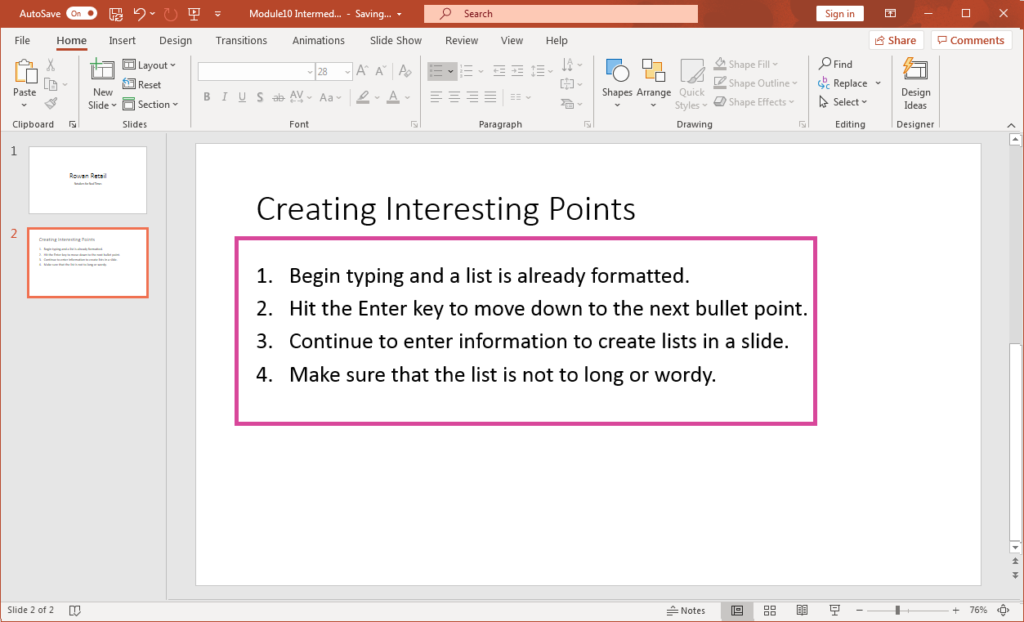Toggle Italic formatting
The image size is (1024, 622).
(224, 97)
